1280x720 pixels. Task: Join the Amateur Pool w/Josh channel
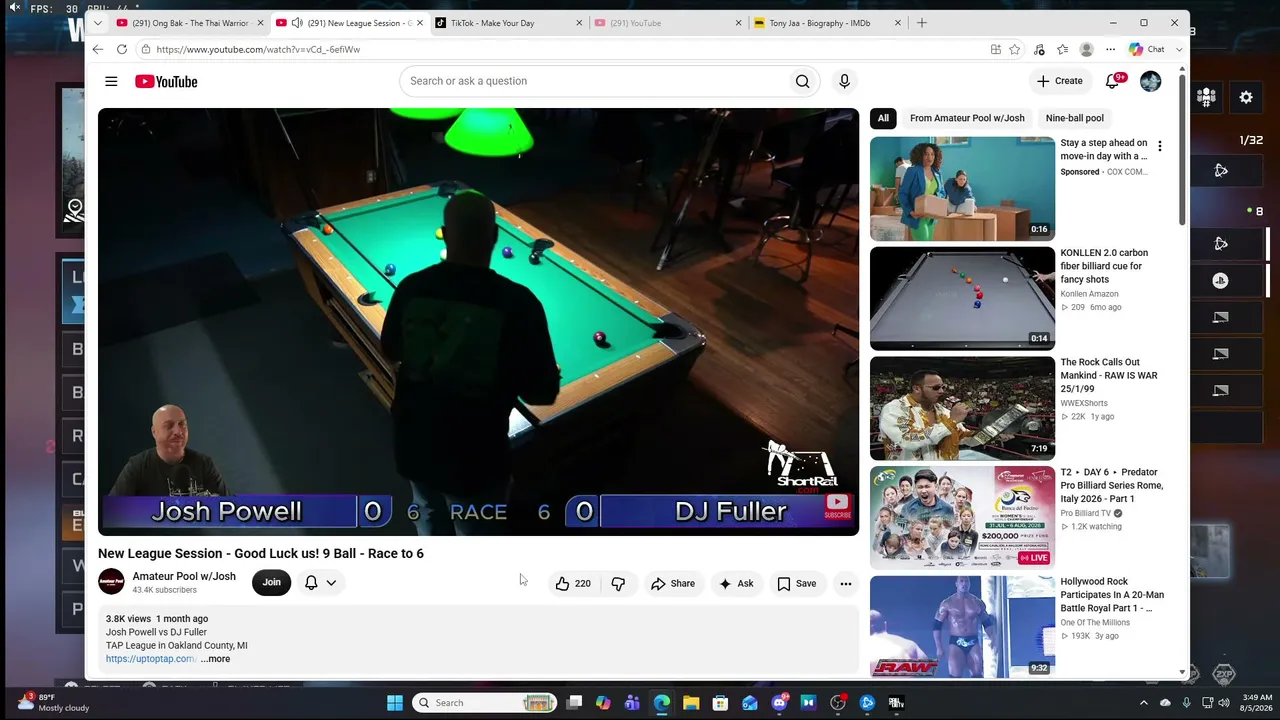271,583
